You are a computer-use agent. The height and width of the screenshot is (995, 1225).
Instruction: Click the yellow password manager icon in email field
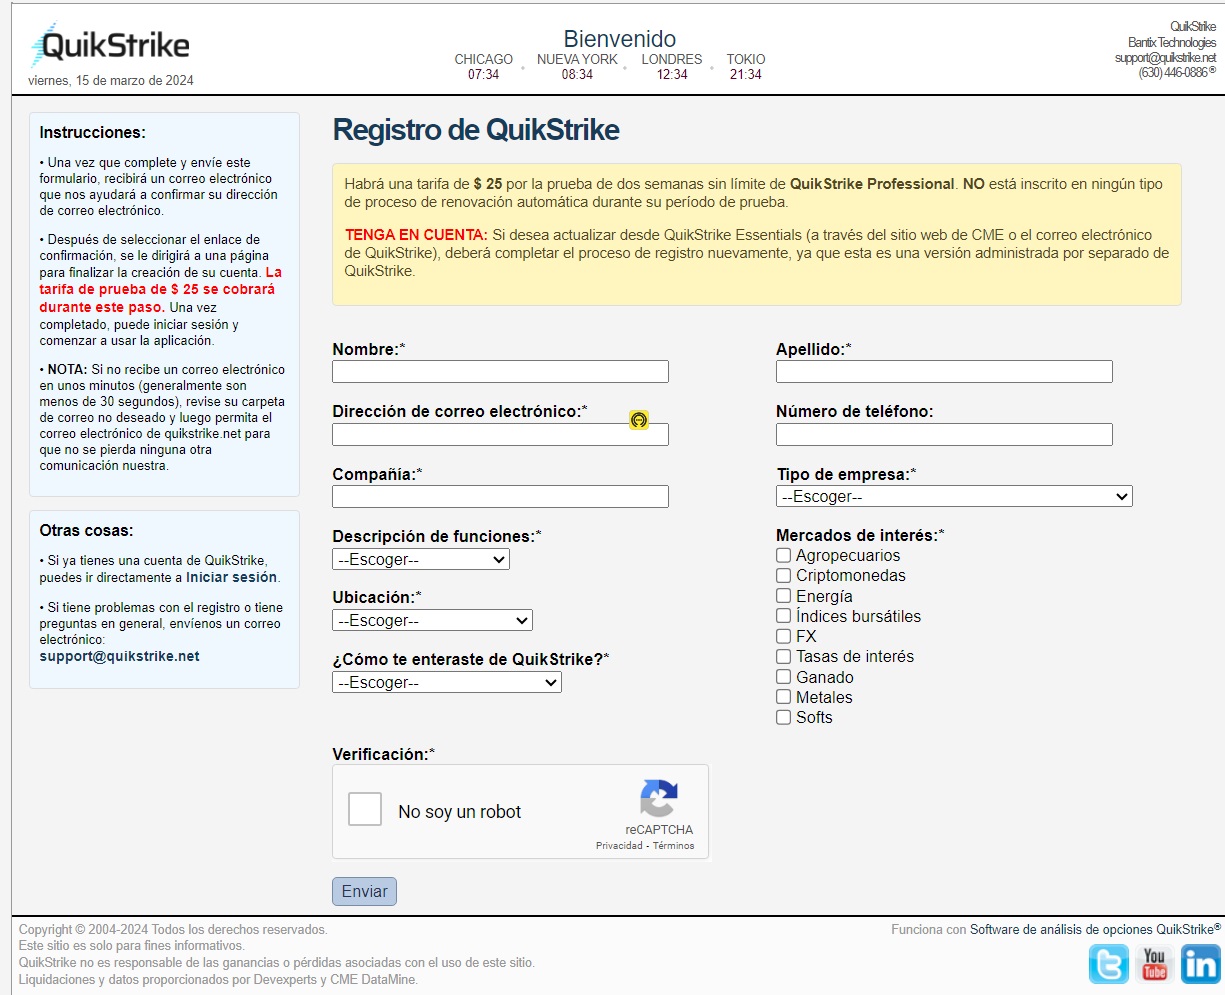coord(639,420)
